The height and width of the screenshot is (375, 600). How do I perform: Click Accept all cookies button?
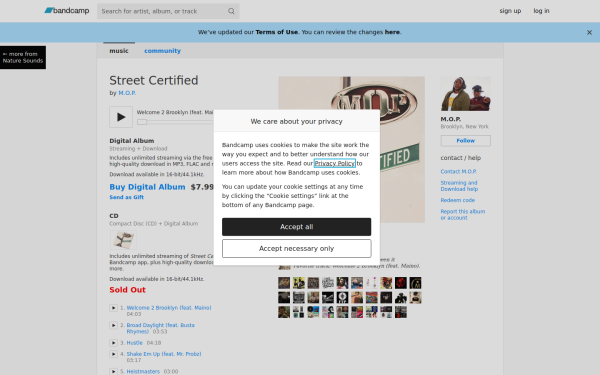click(x=297, y=227)
